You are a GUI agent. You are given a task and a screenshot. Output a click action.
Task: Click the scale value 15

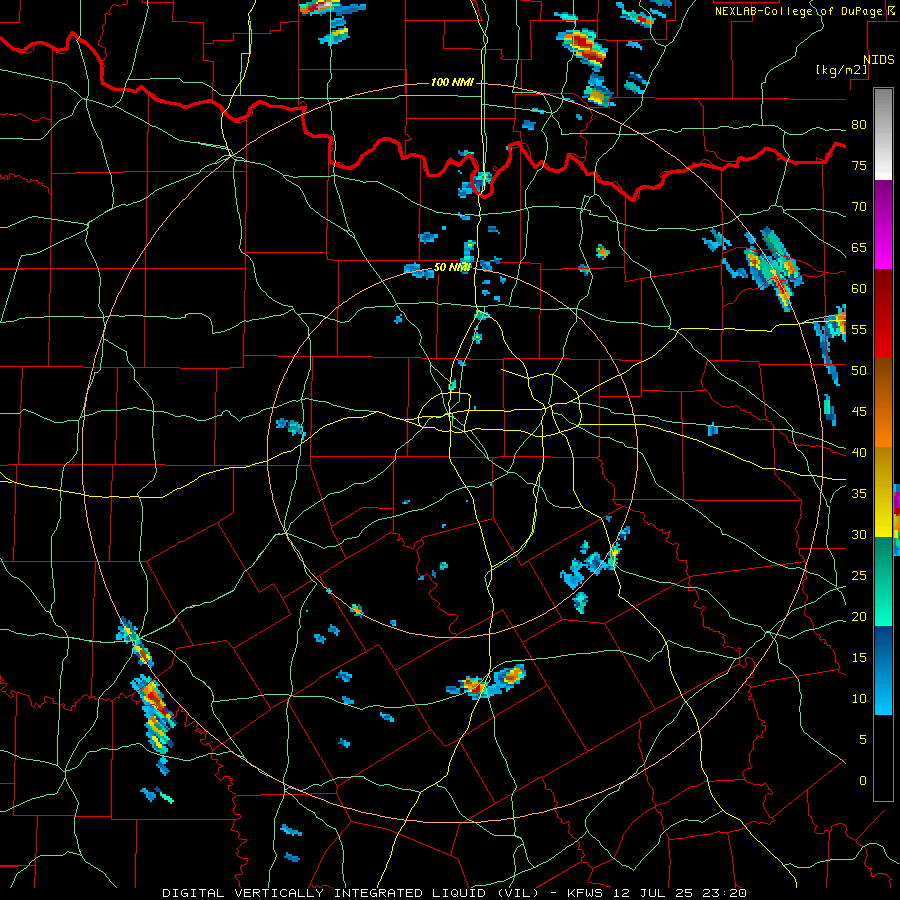click(859, 657)
